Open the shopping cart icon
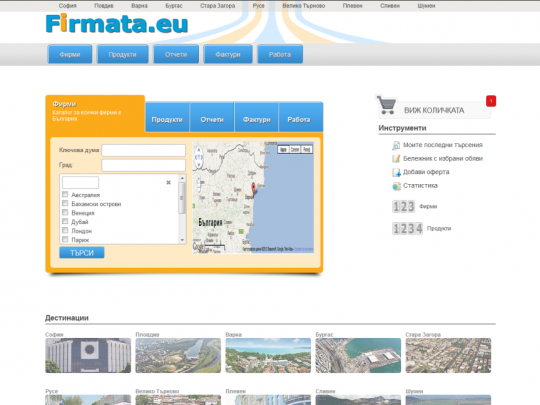The width and height of the screenshot is (540, 405). point(386,105)
